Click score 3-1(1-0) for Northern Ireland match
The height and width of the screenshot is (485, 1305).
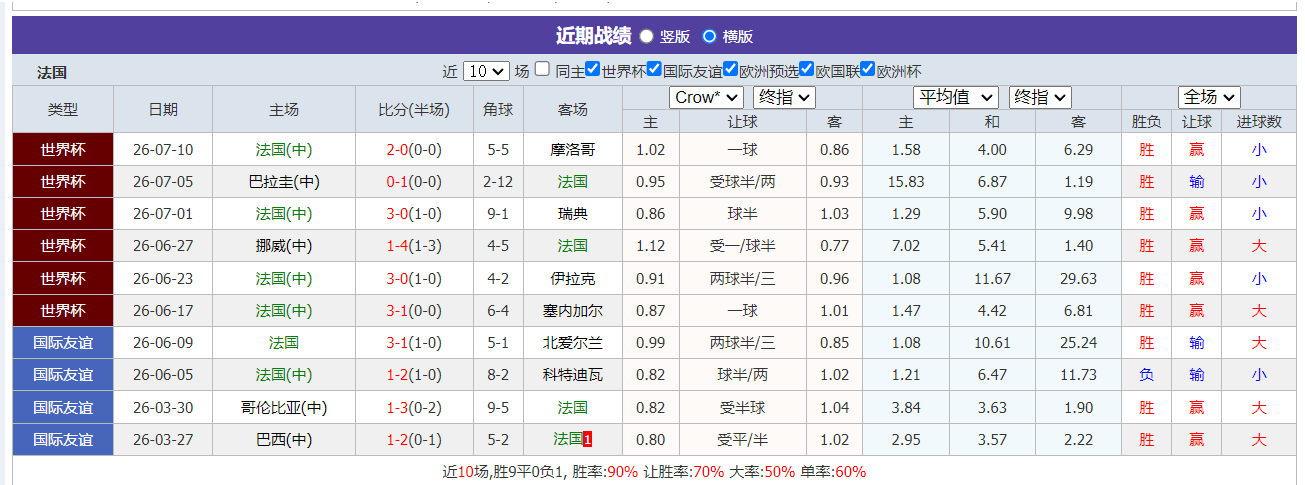[414, 343]
